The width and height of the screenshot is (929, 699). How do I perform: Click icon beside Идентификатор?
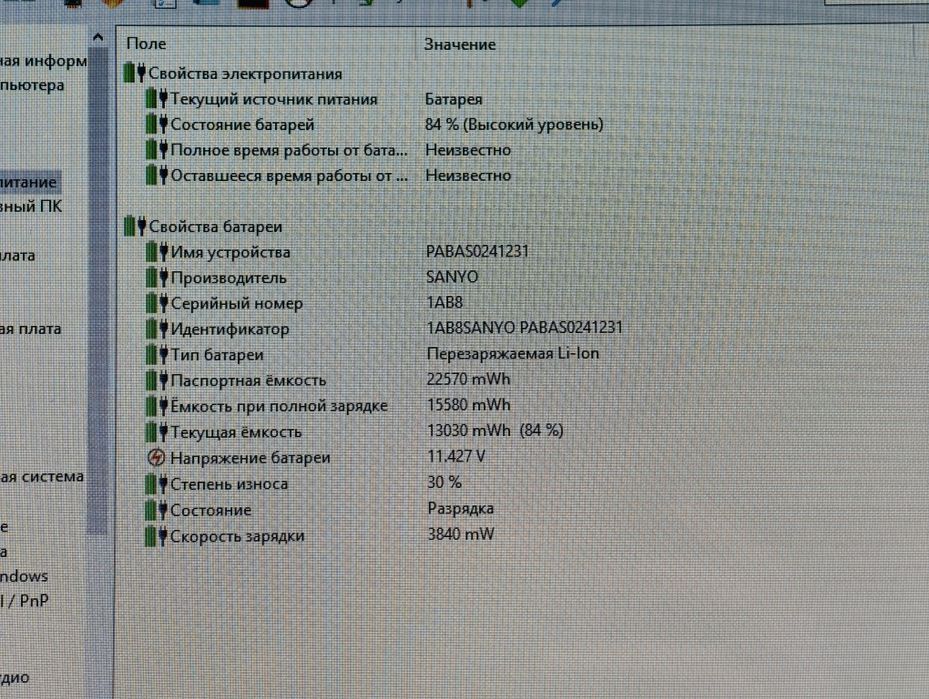[x=157, y=328]
